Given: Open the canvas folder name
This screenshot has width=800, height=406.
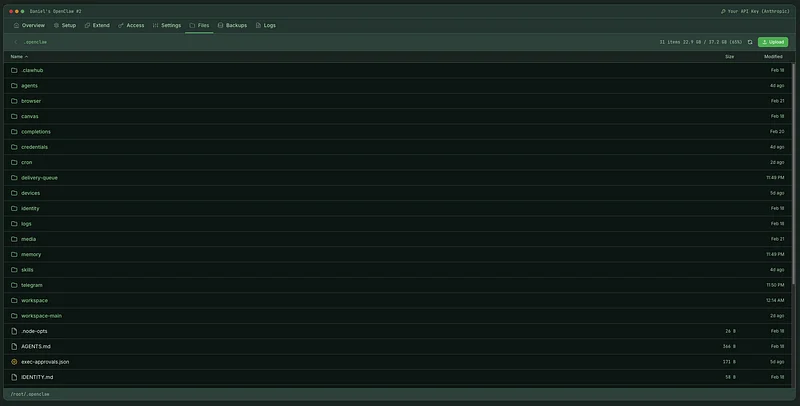Looking at the screenshot, I should click(30, 116).
